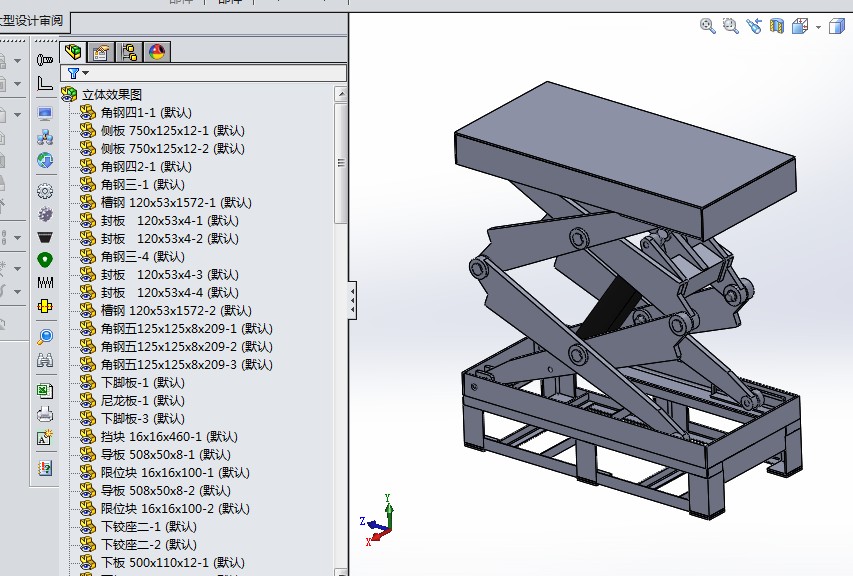Select component 下脚板-3
The height and width of the screenshot is (576, 853).
(x=143, y=418)
